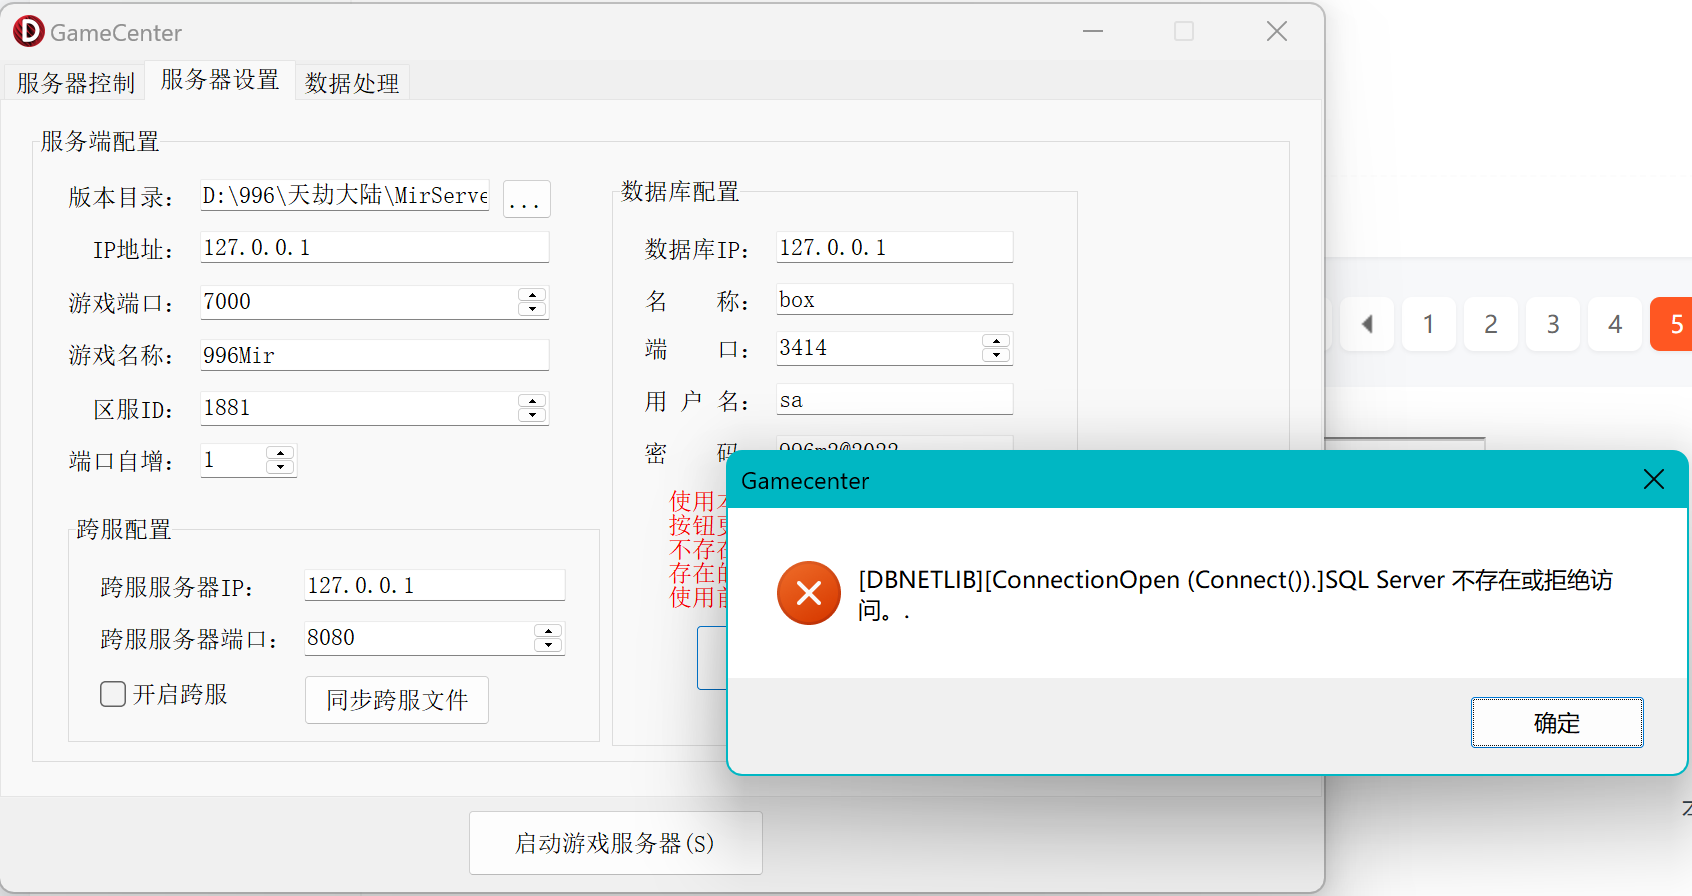Viewport: 1692px width, 896px height.
Task: Click the red error icon in dialog
Action: pos(809,593)
